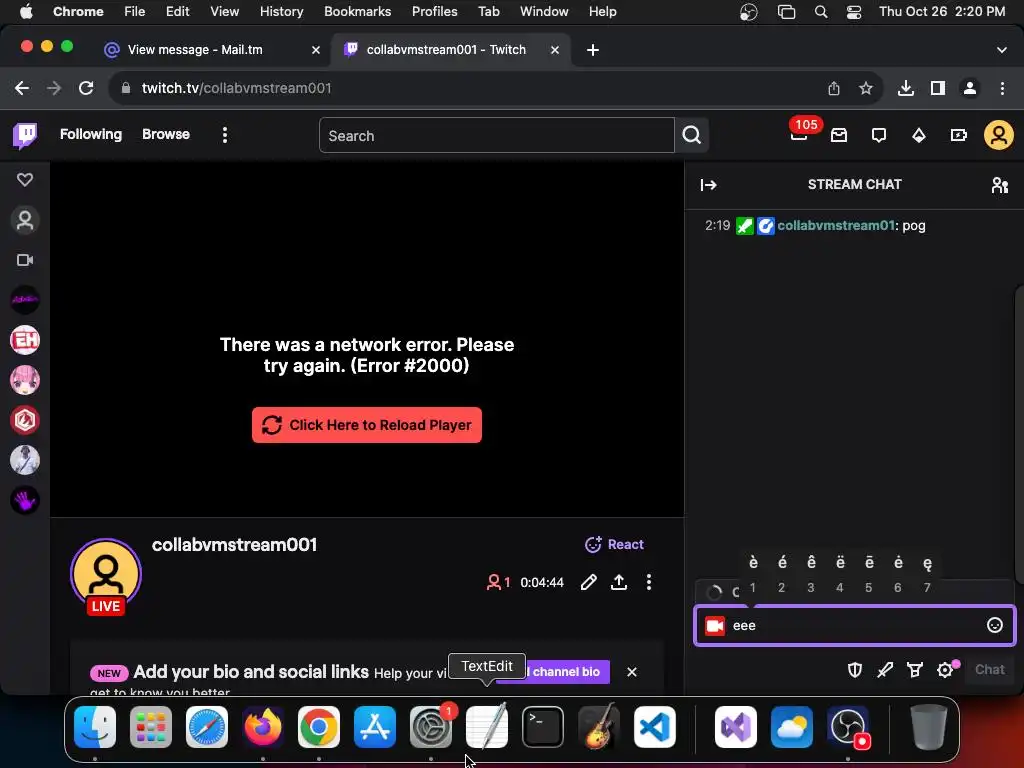This screenshot has width=1024, height=768.
Task: Open Twitch top nav more options dots
Action: pyautogui.click(x=225, y=135)
